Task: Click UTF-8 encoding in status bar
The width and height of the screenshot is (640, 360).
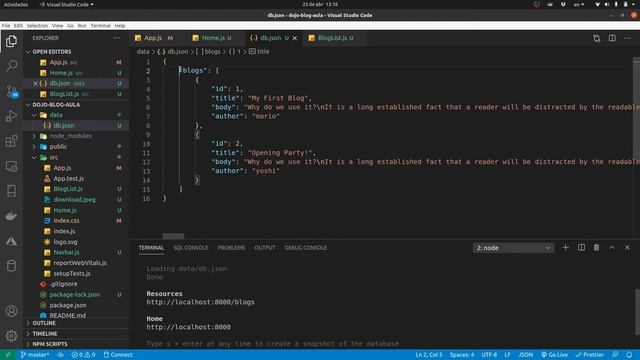Action: (489, 355)
